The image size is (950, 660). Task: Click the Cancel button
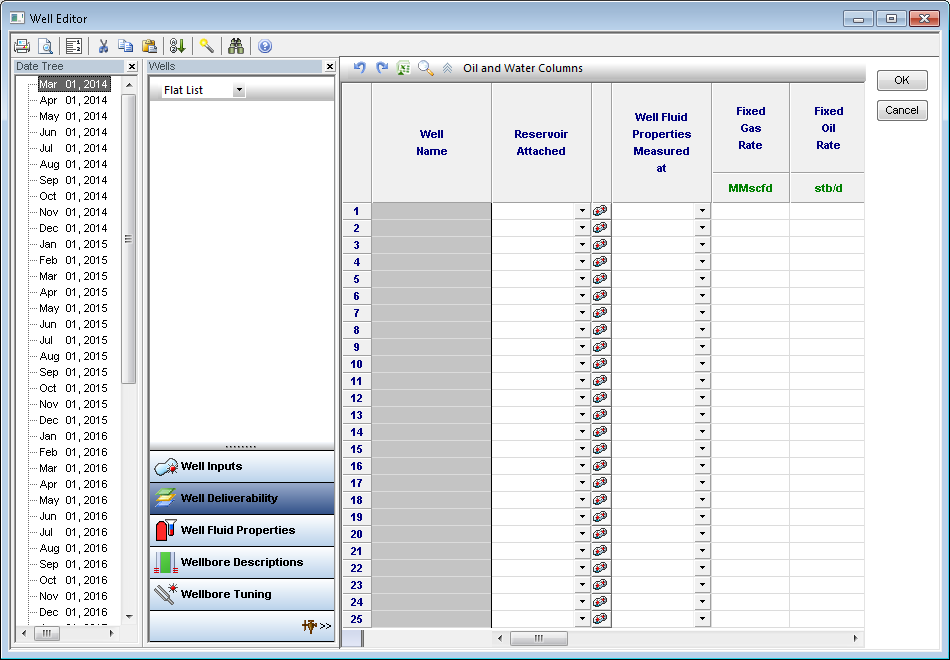coord(902,110)
